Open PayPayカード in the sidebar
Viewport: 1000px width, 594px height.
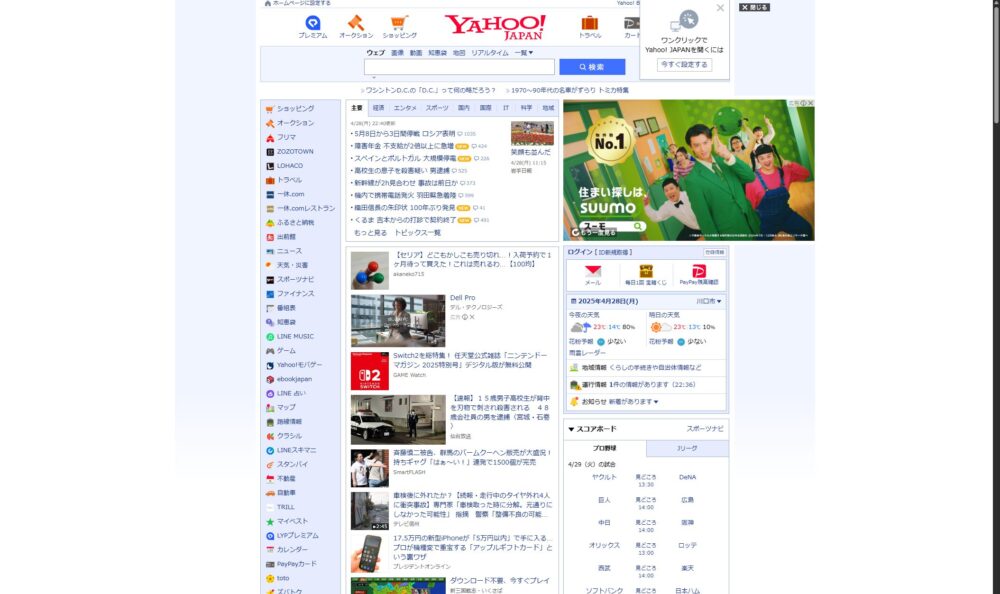click(296, 564)
